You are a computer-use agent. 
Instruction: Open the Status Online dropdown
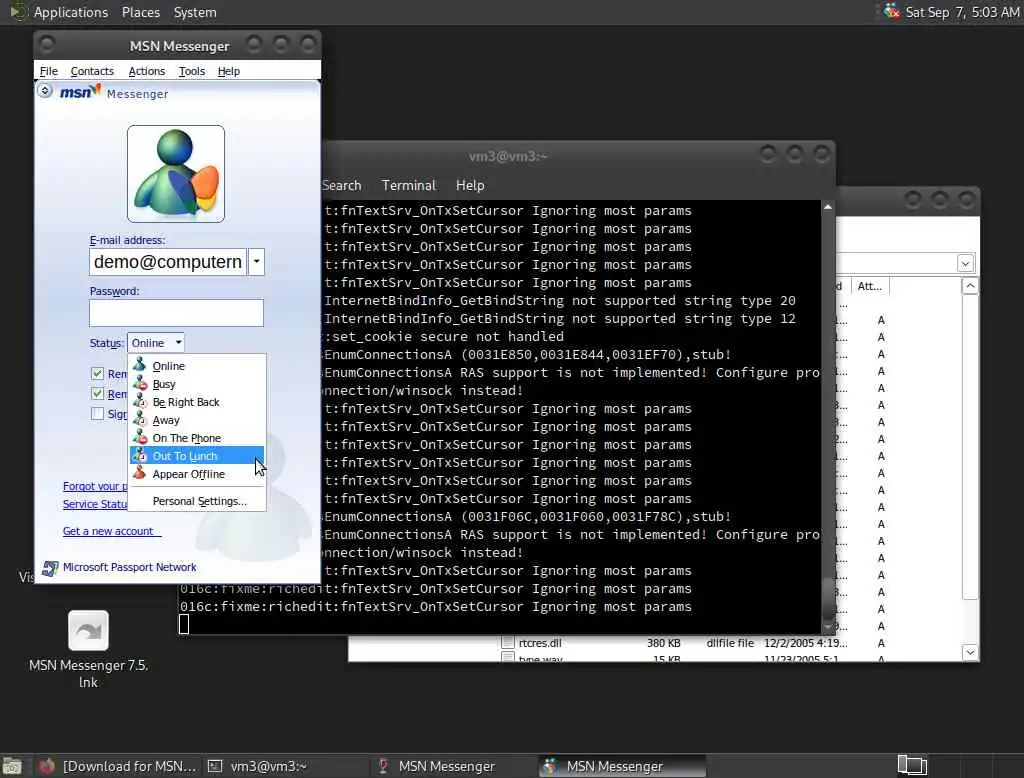click(x=155, y=343)
